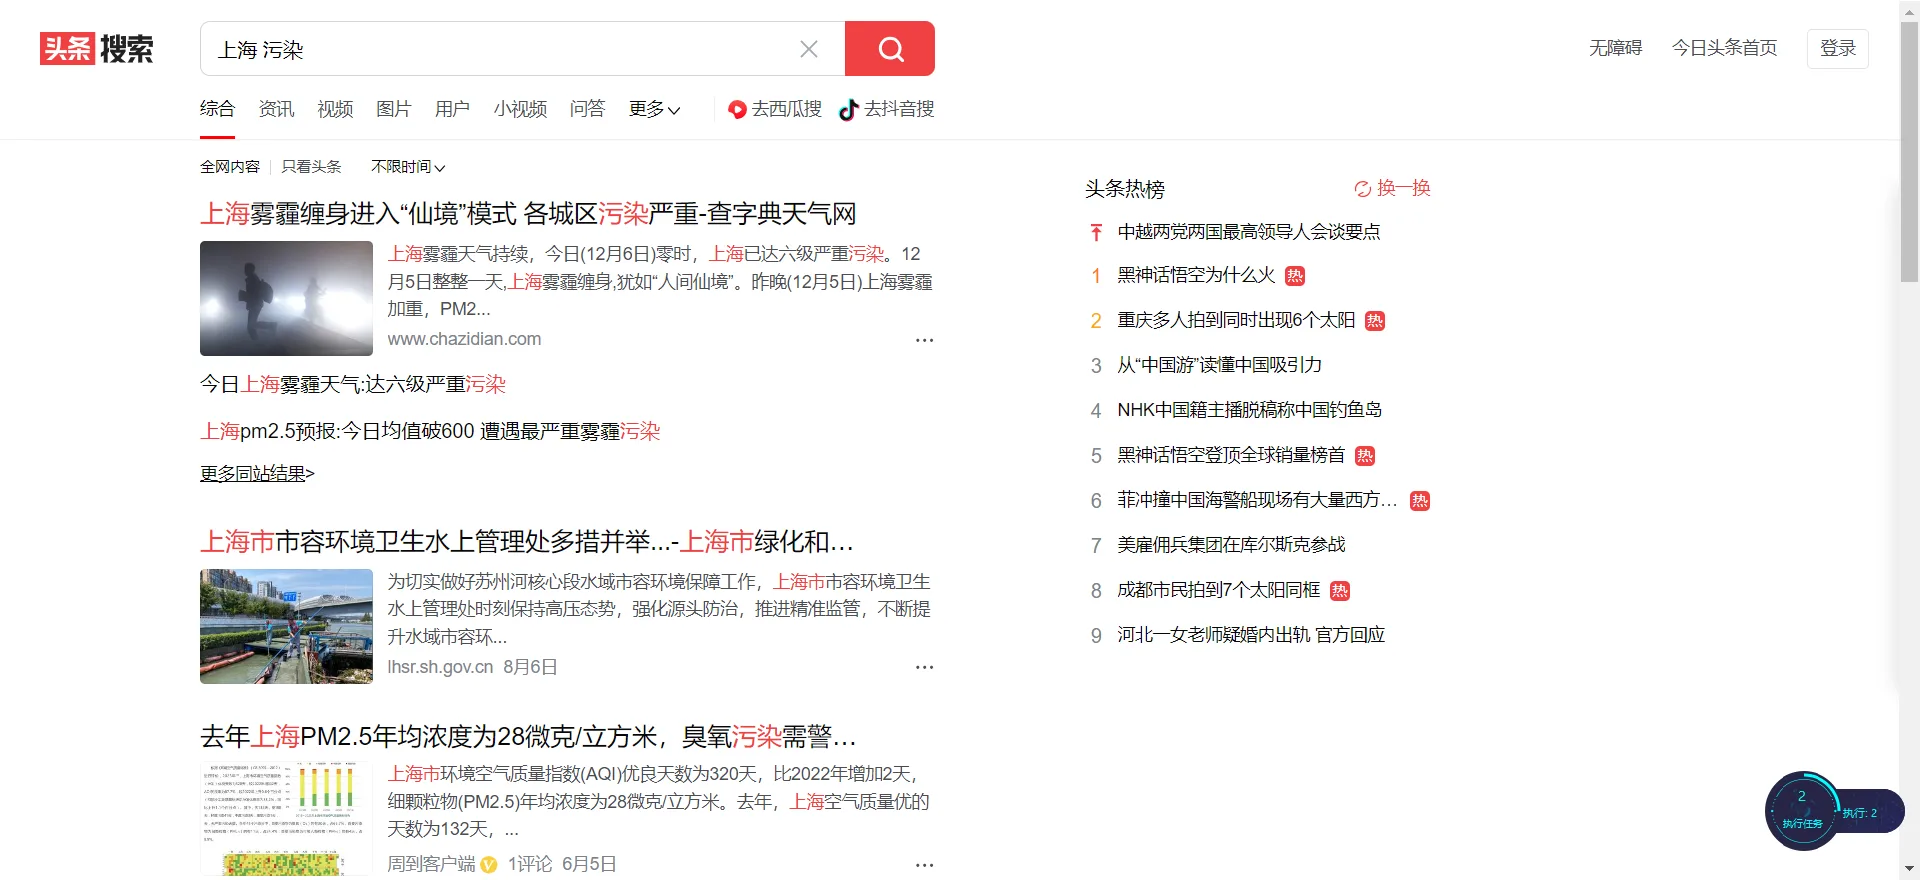
Task: Open hot topic 菲冲撞中国海警船现场
Action: click(x=1257, y=500)
